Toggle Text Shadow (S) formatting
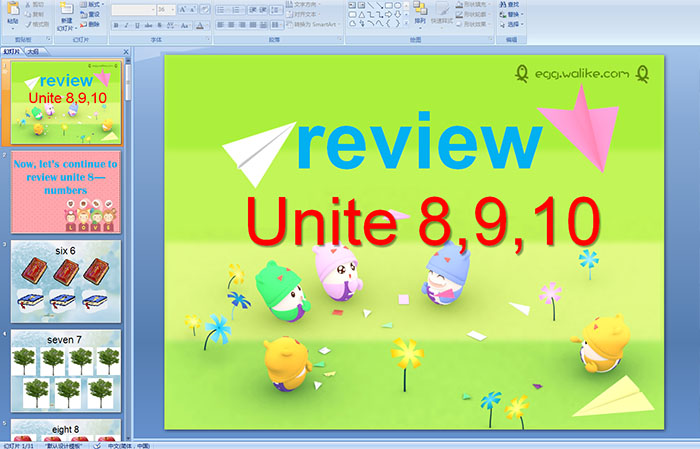The width and height of the screenshot is (700, 449). 159,25
